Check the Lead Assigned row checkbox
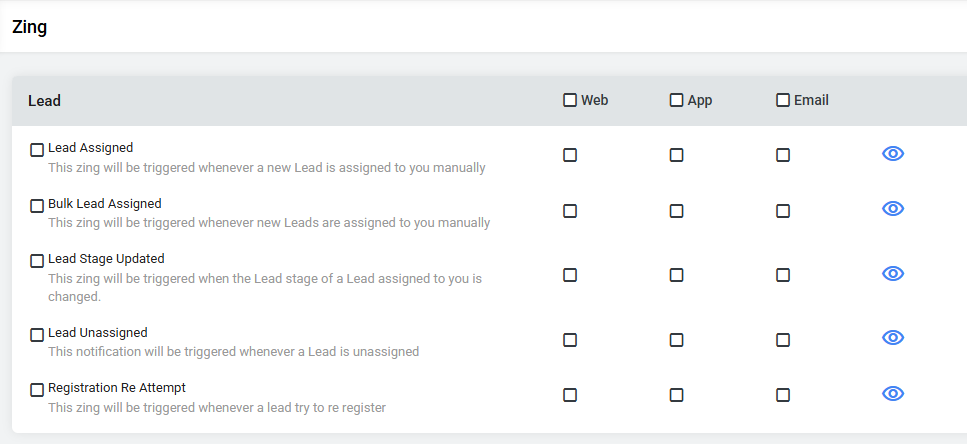The width and height of the screenshot is (967, 444). click(x=37, y=150)
